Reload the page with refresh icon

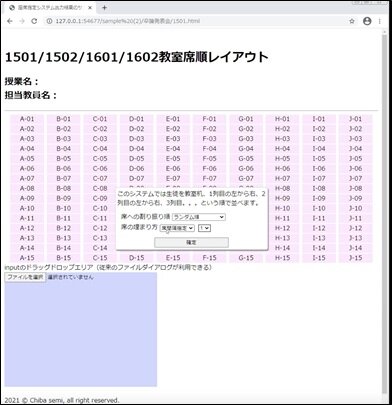[x=34, y=21]
